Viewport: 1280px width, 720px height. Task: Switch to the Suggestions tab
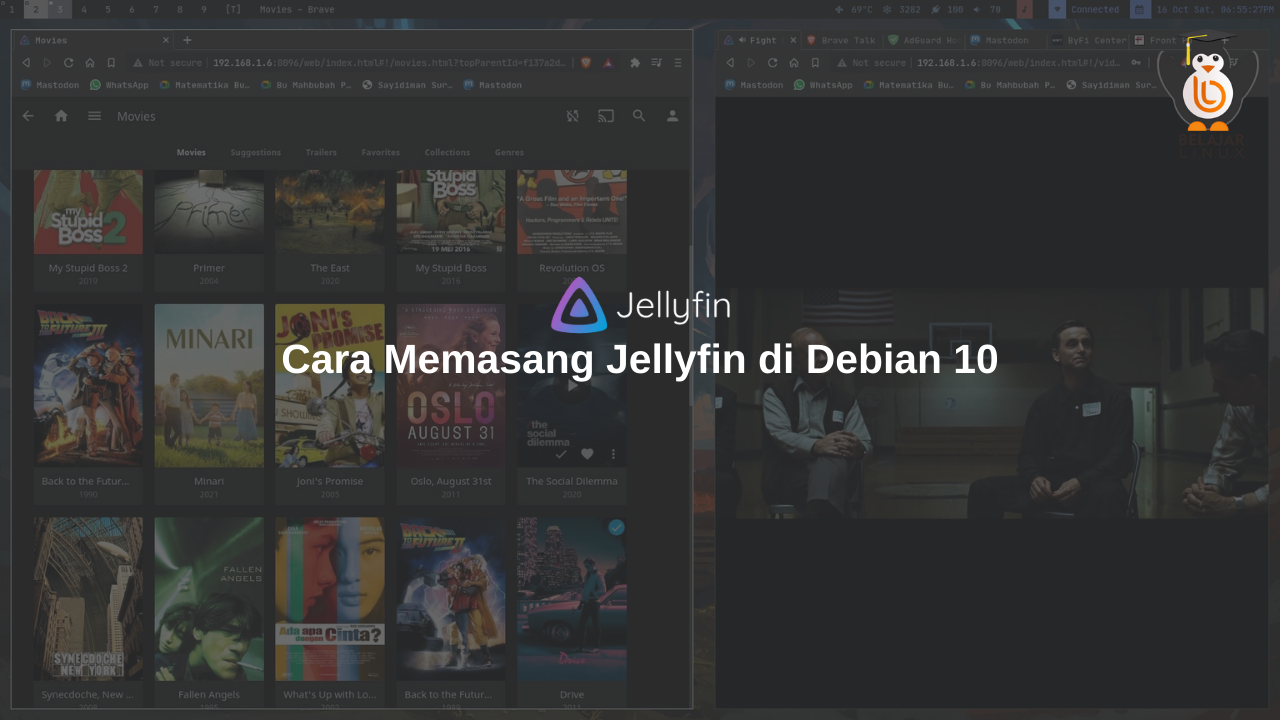(255, 152)
